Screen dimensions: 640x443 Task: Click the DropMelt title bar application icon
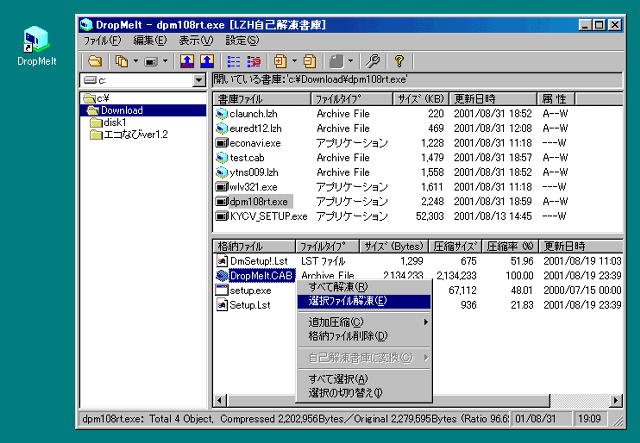tap(87, 25)
